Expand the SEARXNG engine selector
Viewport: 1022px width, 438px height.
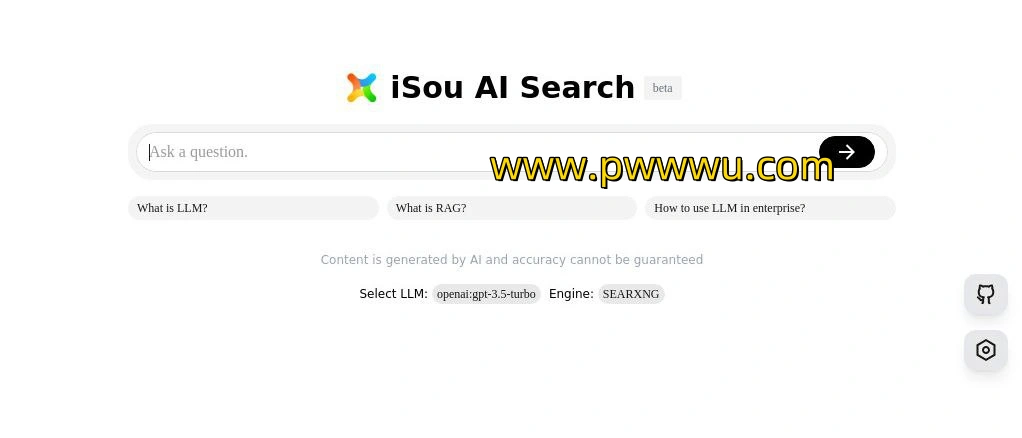pos(631,294)
